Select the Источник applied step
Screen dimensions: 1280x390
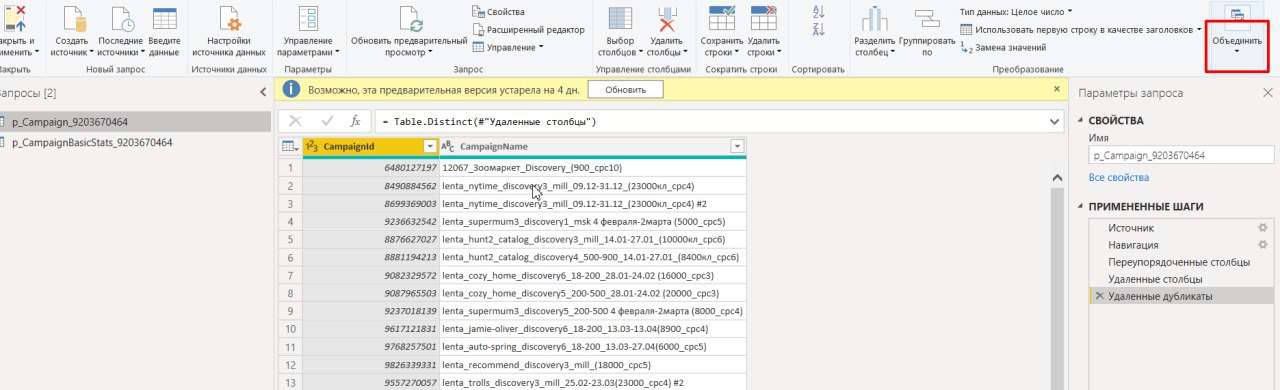click(x=1130, y=228)
